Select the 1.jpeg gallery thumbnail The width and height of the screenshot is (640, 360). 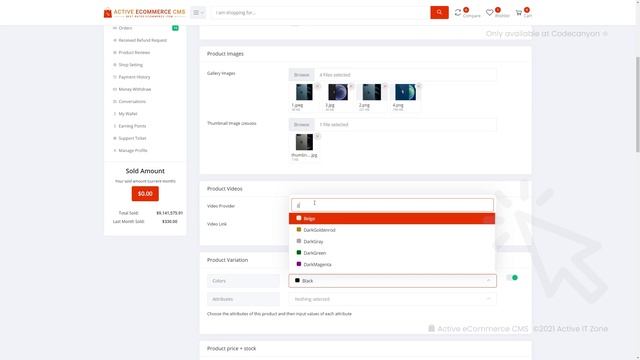click(304, 92)
